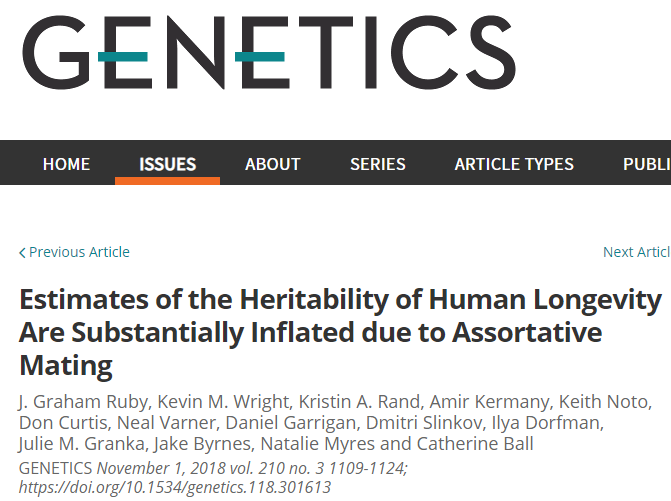
Task: Click author Daniel Garrigan
Action: tap(291, 423)
